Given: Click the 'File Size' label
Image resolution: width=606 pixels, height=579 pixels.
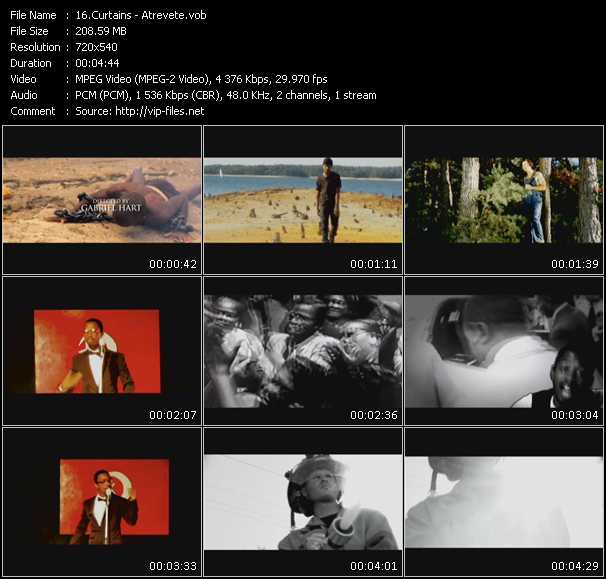Looking at the screenshot, I should coord(29,31).
